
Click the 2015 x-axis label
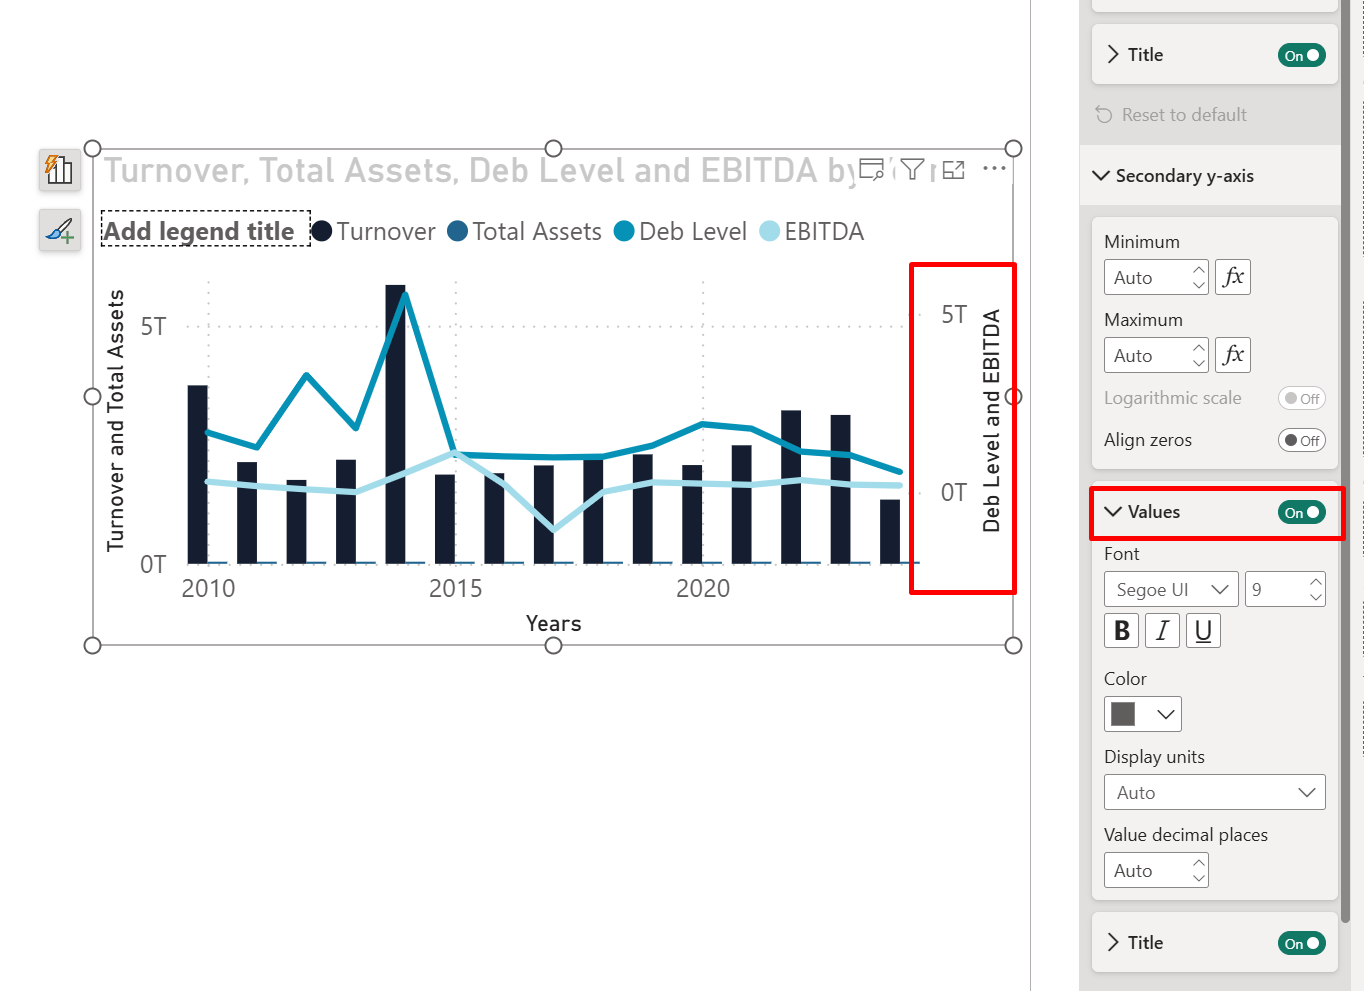[x=455, y=589]
